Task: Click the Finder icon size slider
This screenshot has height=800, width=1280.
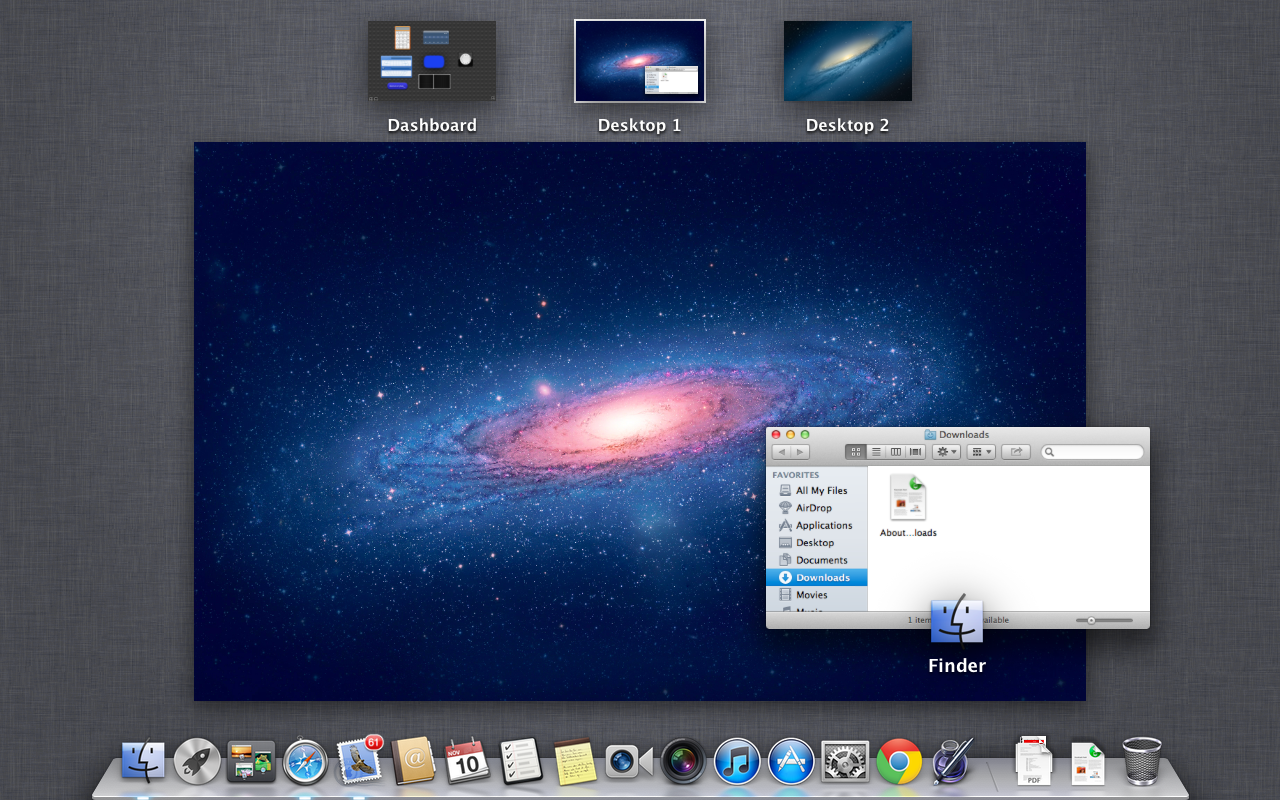Action: (1105, 620)
